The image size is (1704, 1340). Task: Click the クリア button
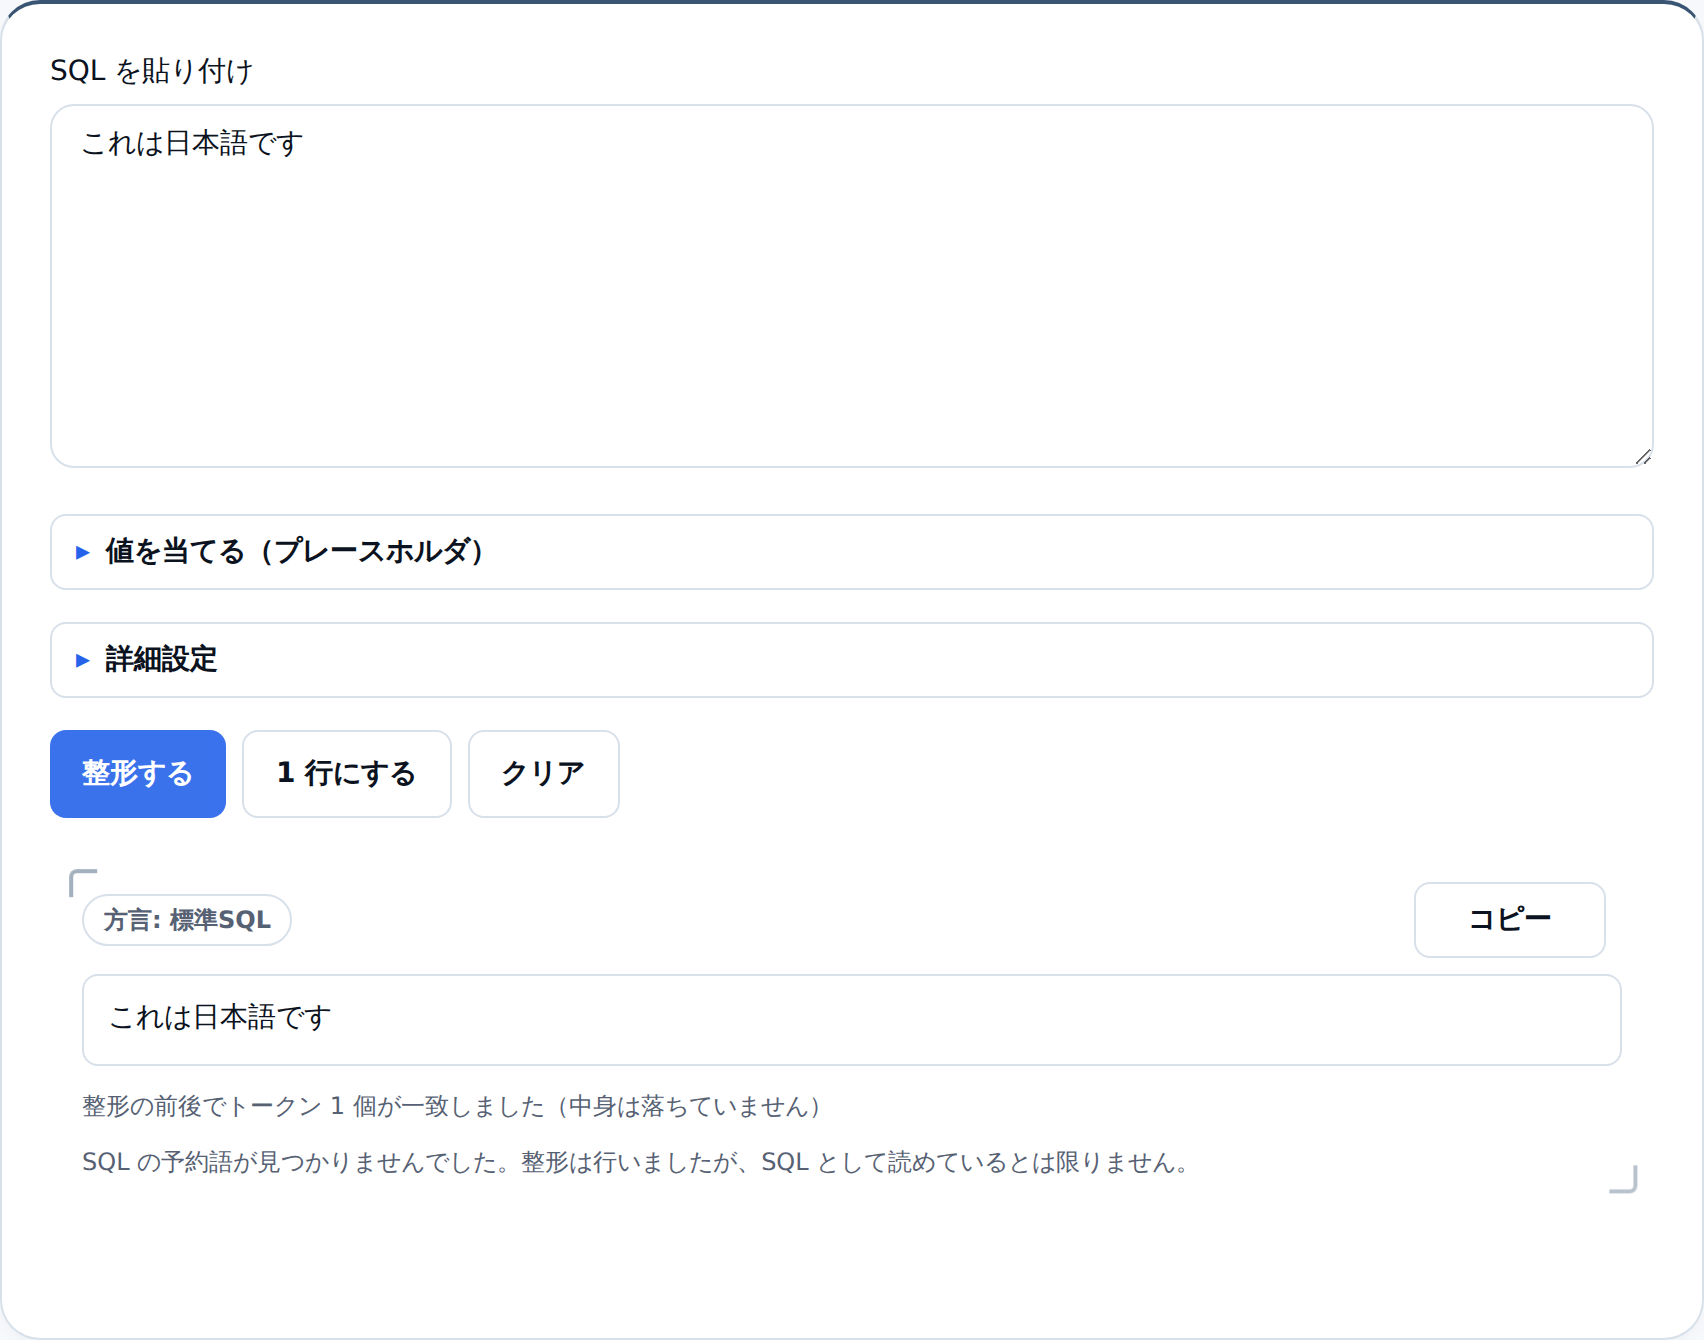click(544, 774)
